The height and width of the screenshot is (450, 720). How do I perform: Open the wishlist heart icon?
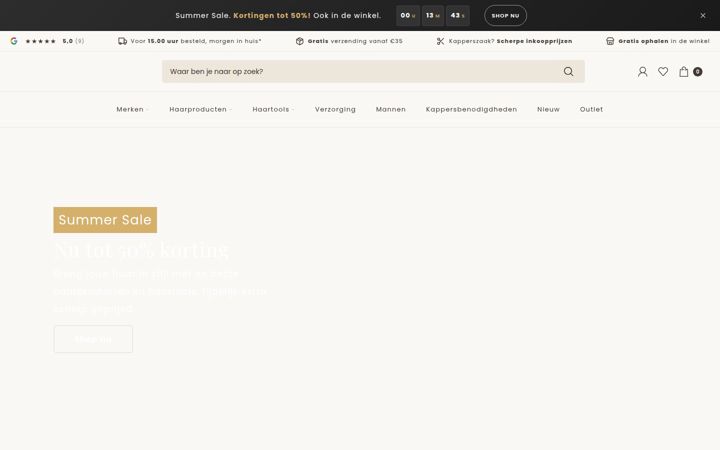coord(663,72)
